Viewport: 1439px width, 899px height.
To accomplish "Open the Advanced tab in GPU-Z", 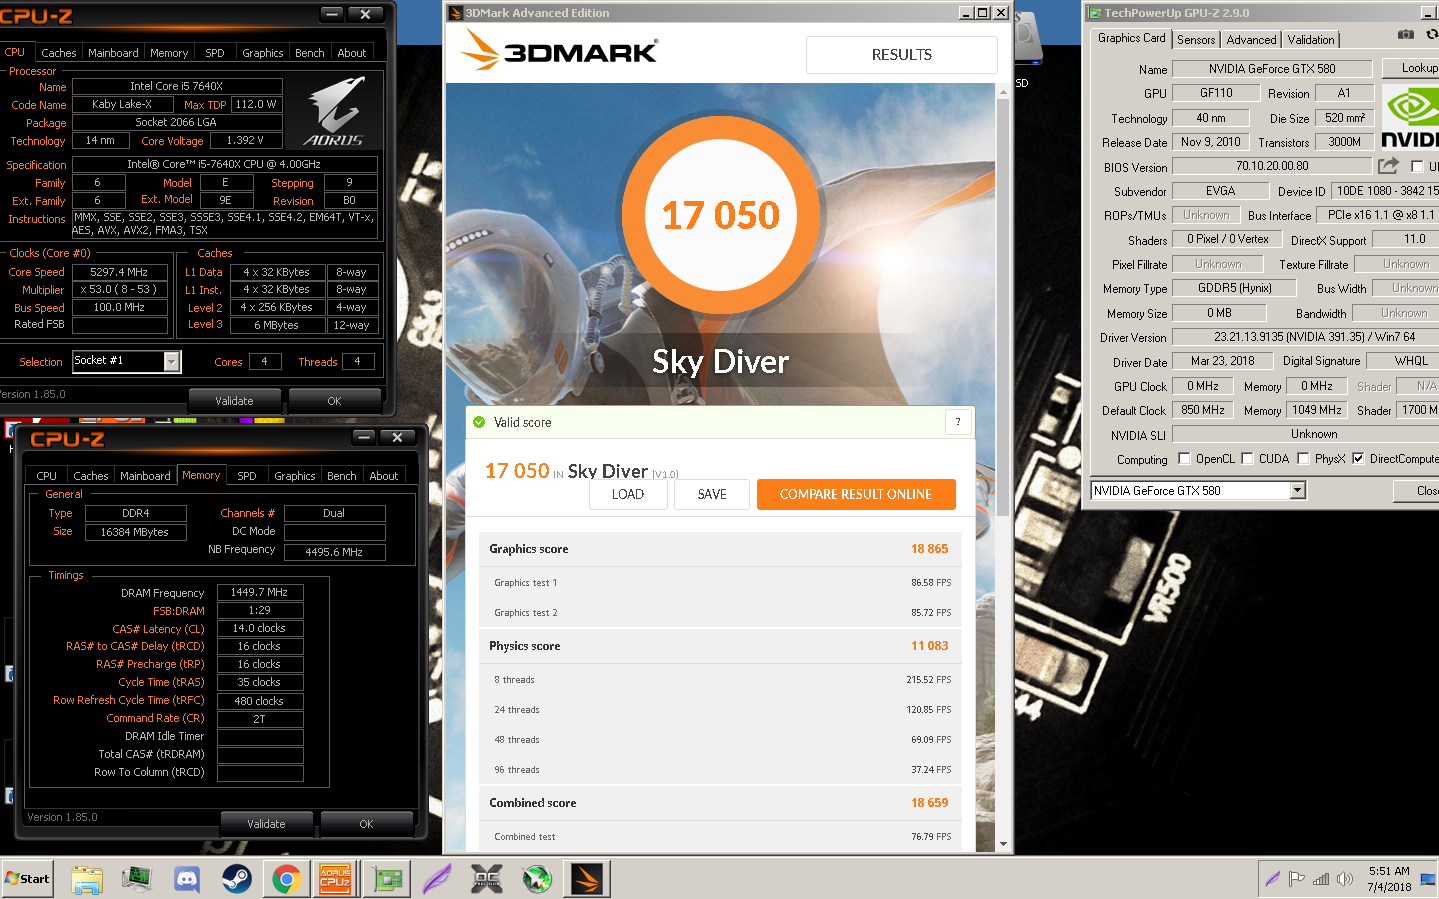I will 1251,40.
